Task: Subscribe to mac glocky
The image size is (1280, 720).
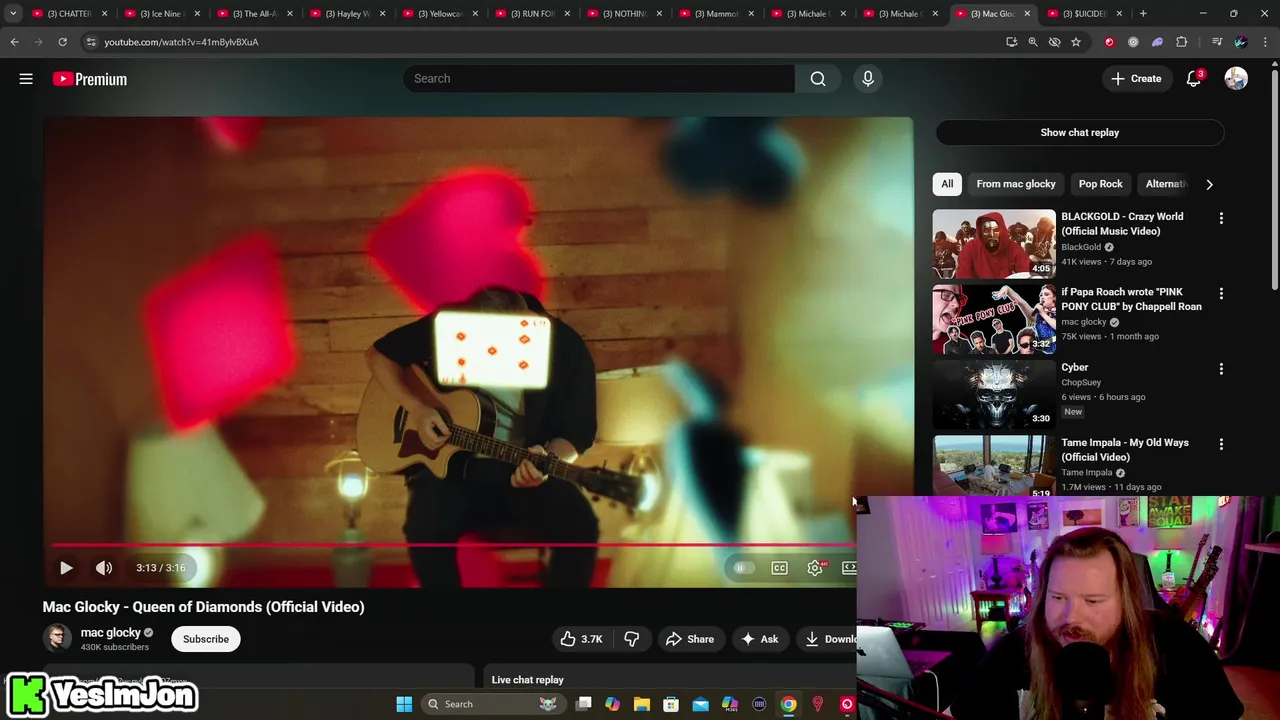Action: (206, 639)
